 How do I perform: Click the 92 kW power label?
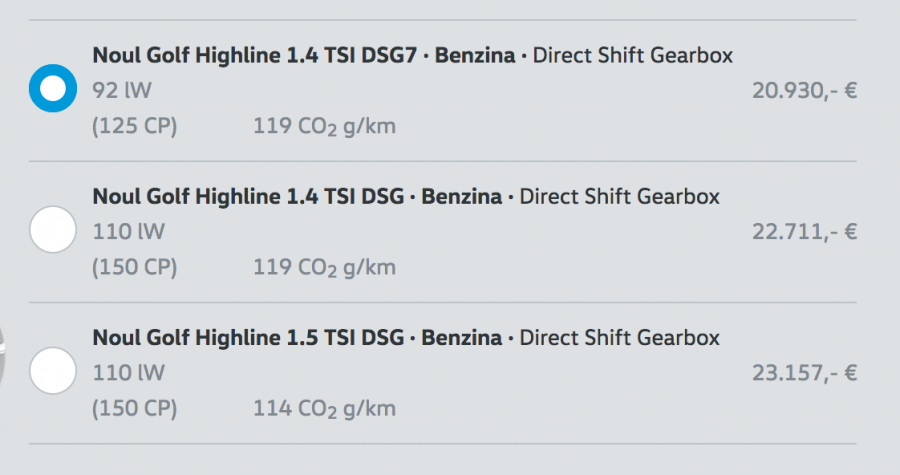[122, 92]
